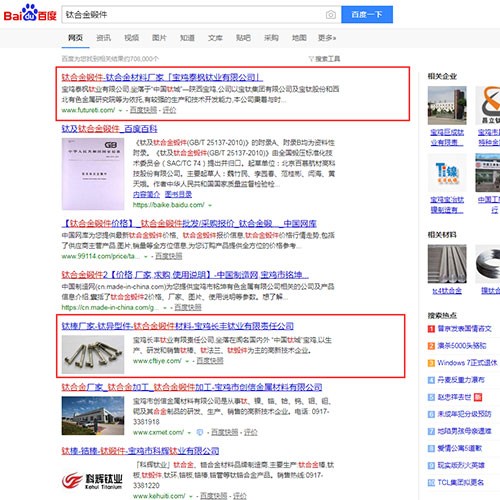Expand the 更多» tab menu

click(327, 38)
